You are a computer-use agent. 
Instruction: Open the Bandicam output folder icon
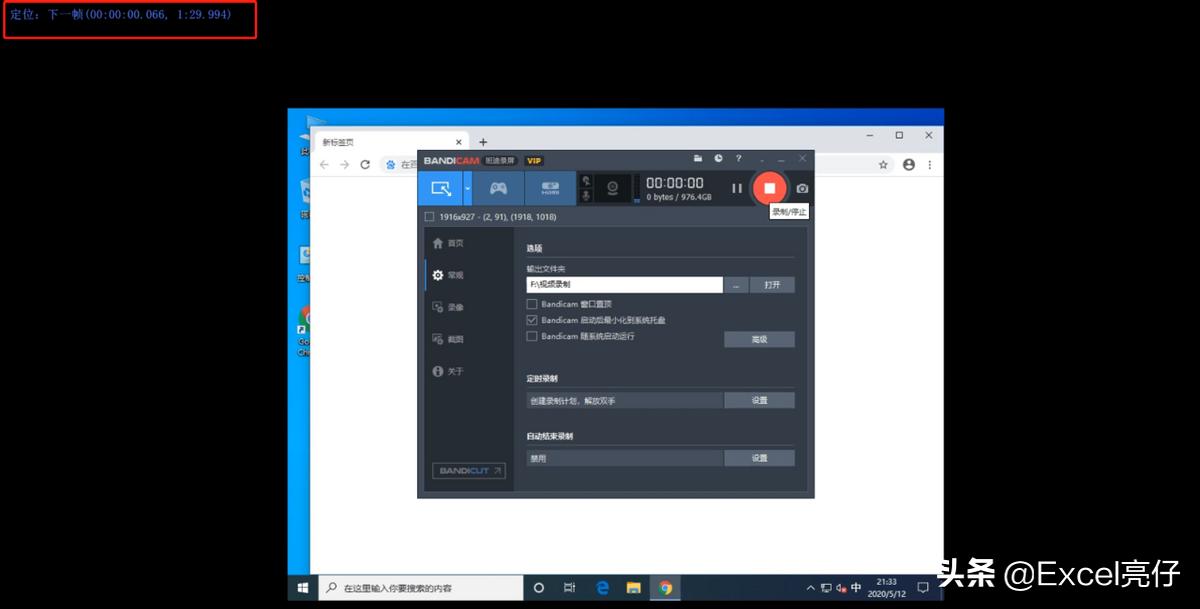(699, 159)
